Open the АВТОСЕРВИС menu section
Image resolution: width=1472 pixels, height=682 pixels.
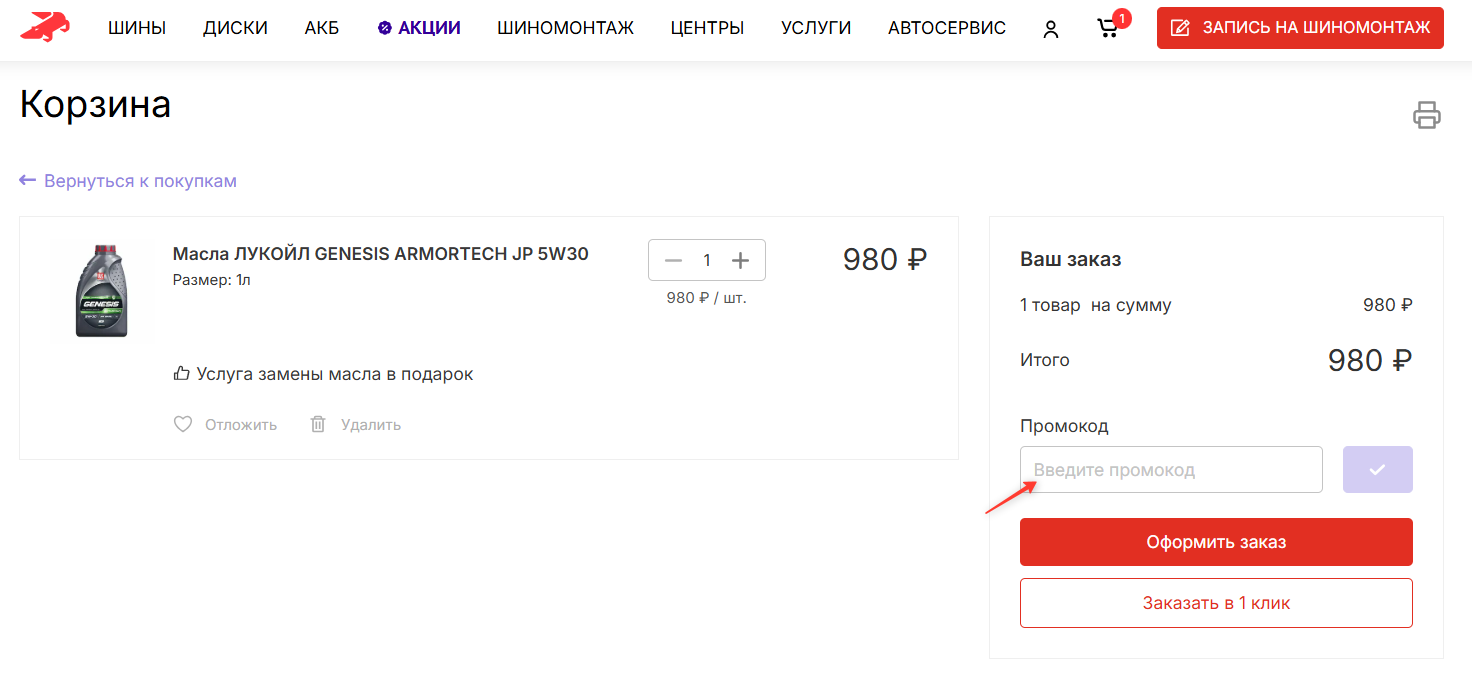946,27
